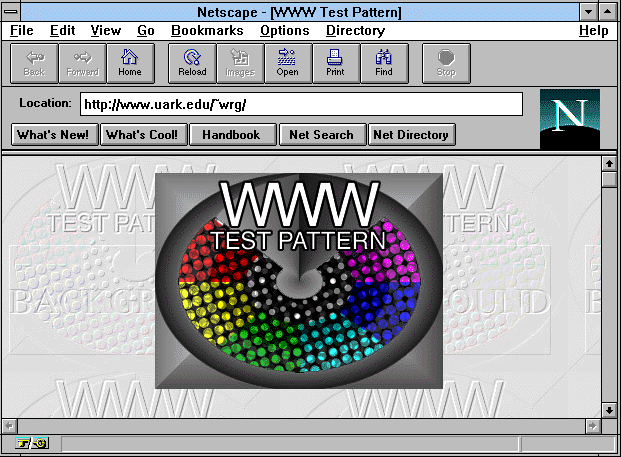Open the window control menu box
The image size is (621, 457).
(11, 10)
